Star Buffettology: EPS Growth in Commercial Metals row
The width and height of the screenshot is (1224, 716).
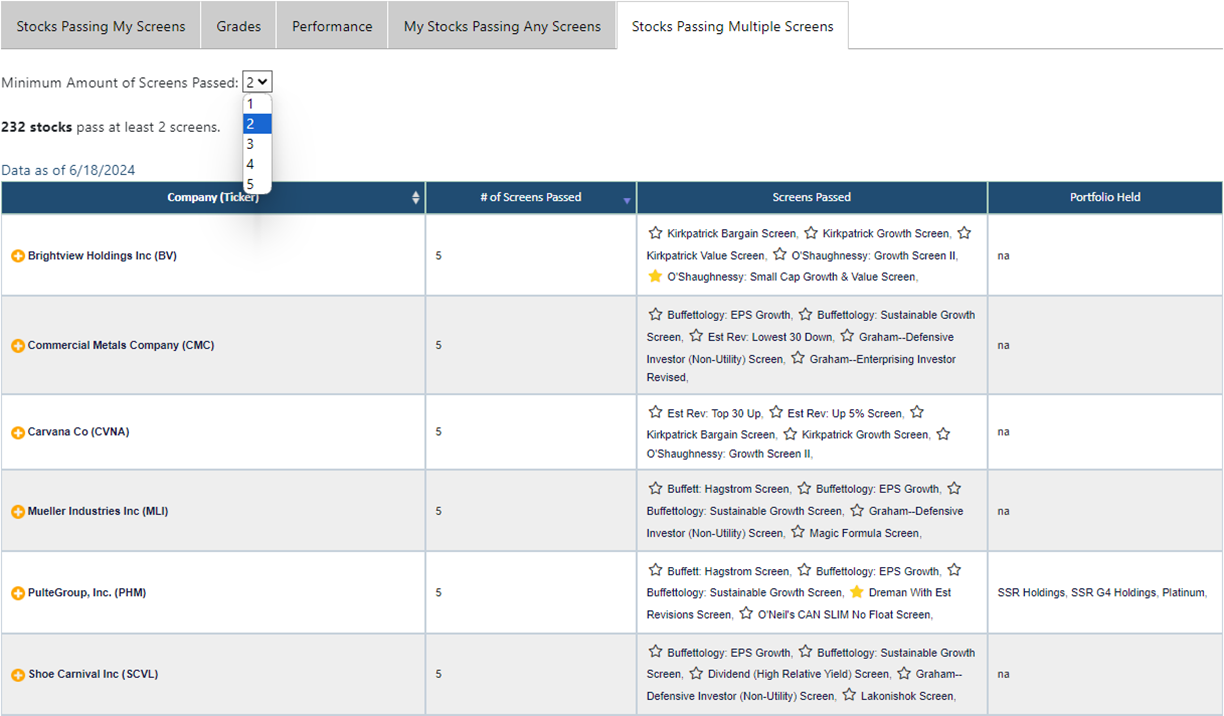pos(655,315)
